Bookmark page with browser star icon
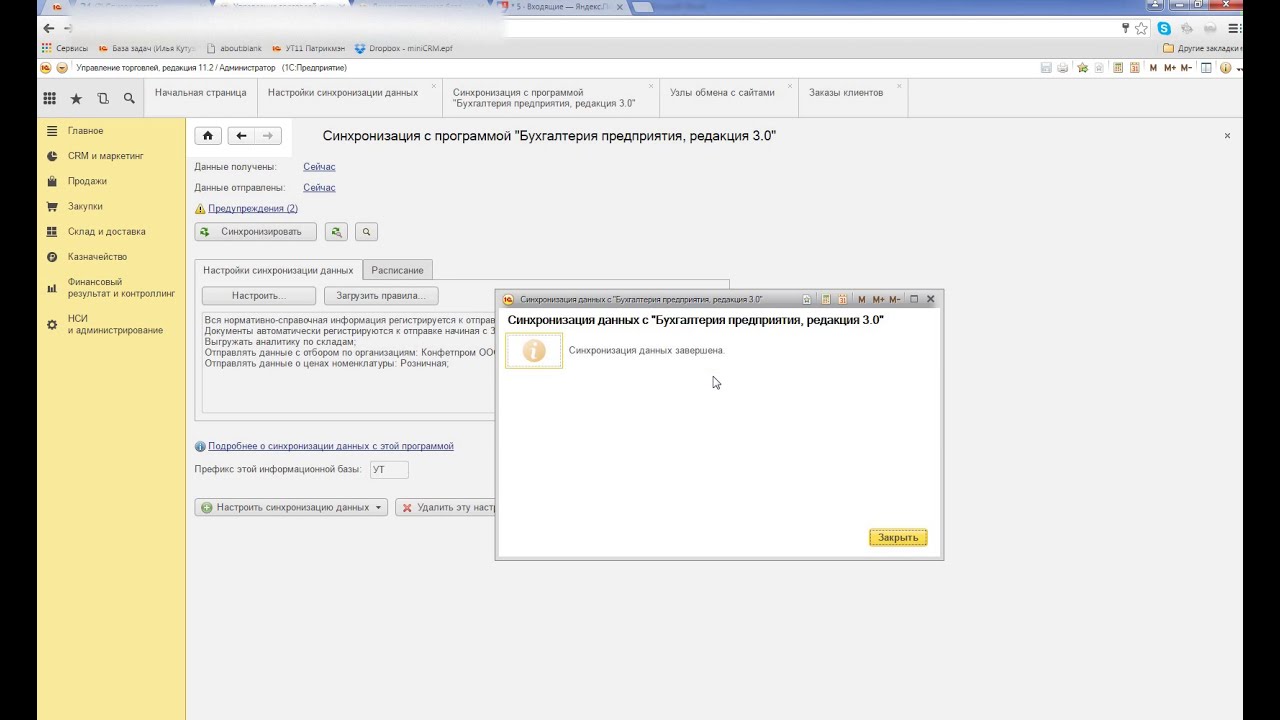The image size is (1280, 720). coord(1141,28)
